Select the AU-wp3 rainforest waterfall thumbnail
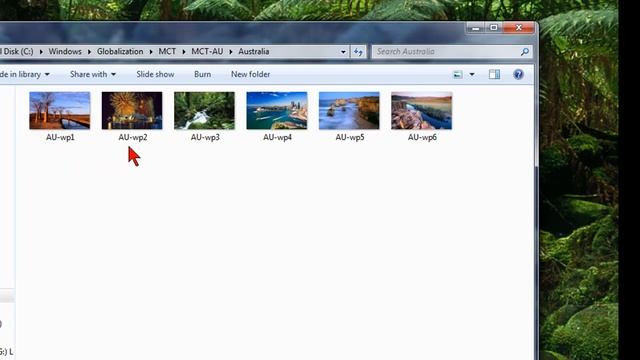 [x=204, y=111]
